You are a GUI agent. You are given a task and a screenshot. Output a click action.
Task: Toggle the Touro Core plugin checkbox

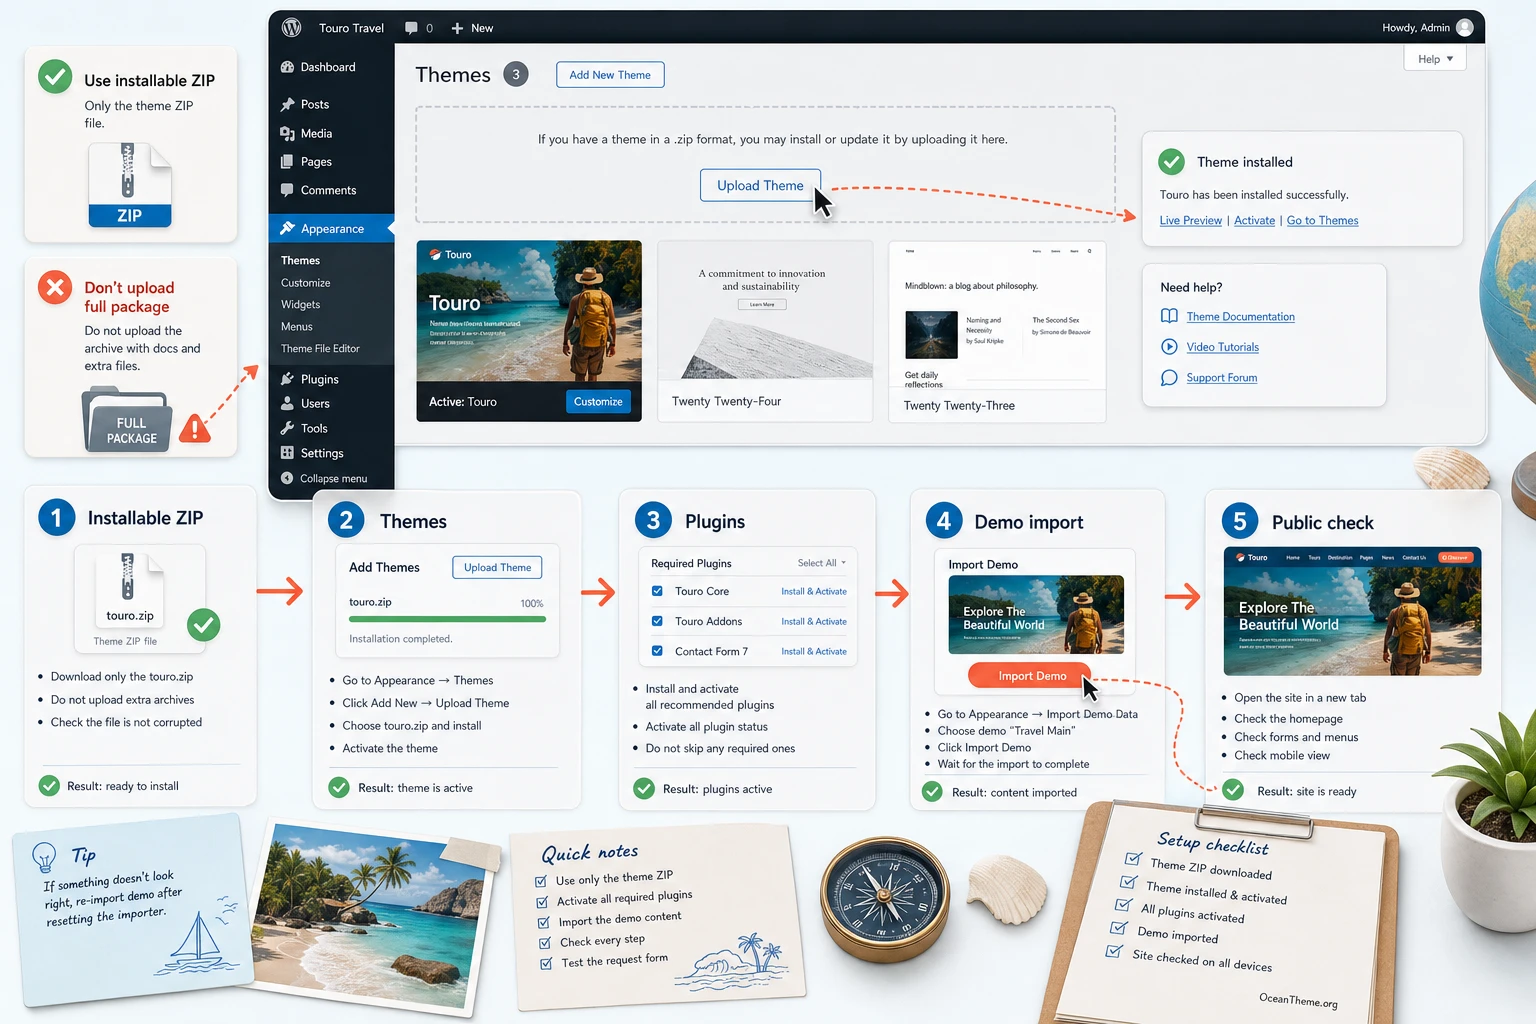[x=657, y=591]
